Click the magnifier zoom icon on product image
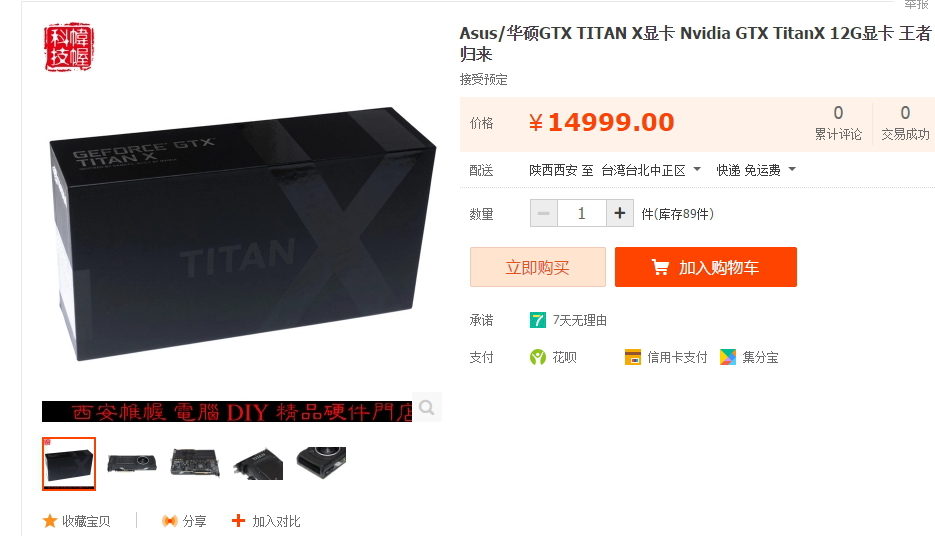 [x=427, y=407]
